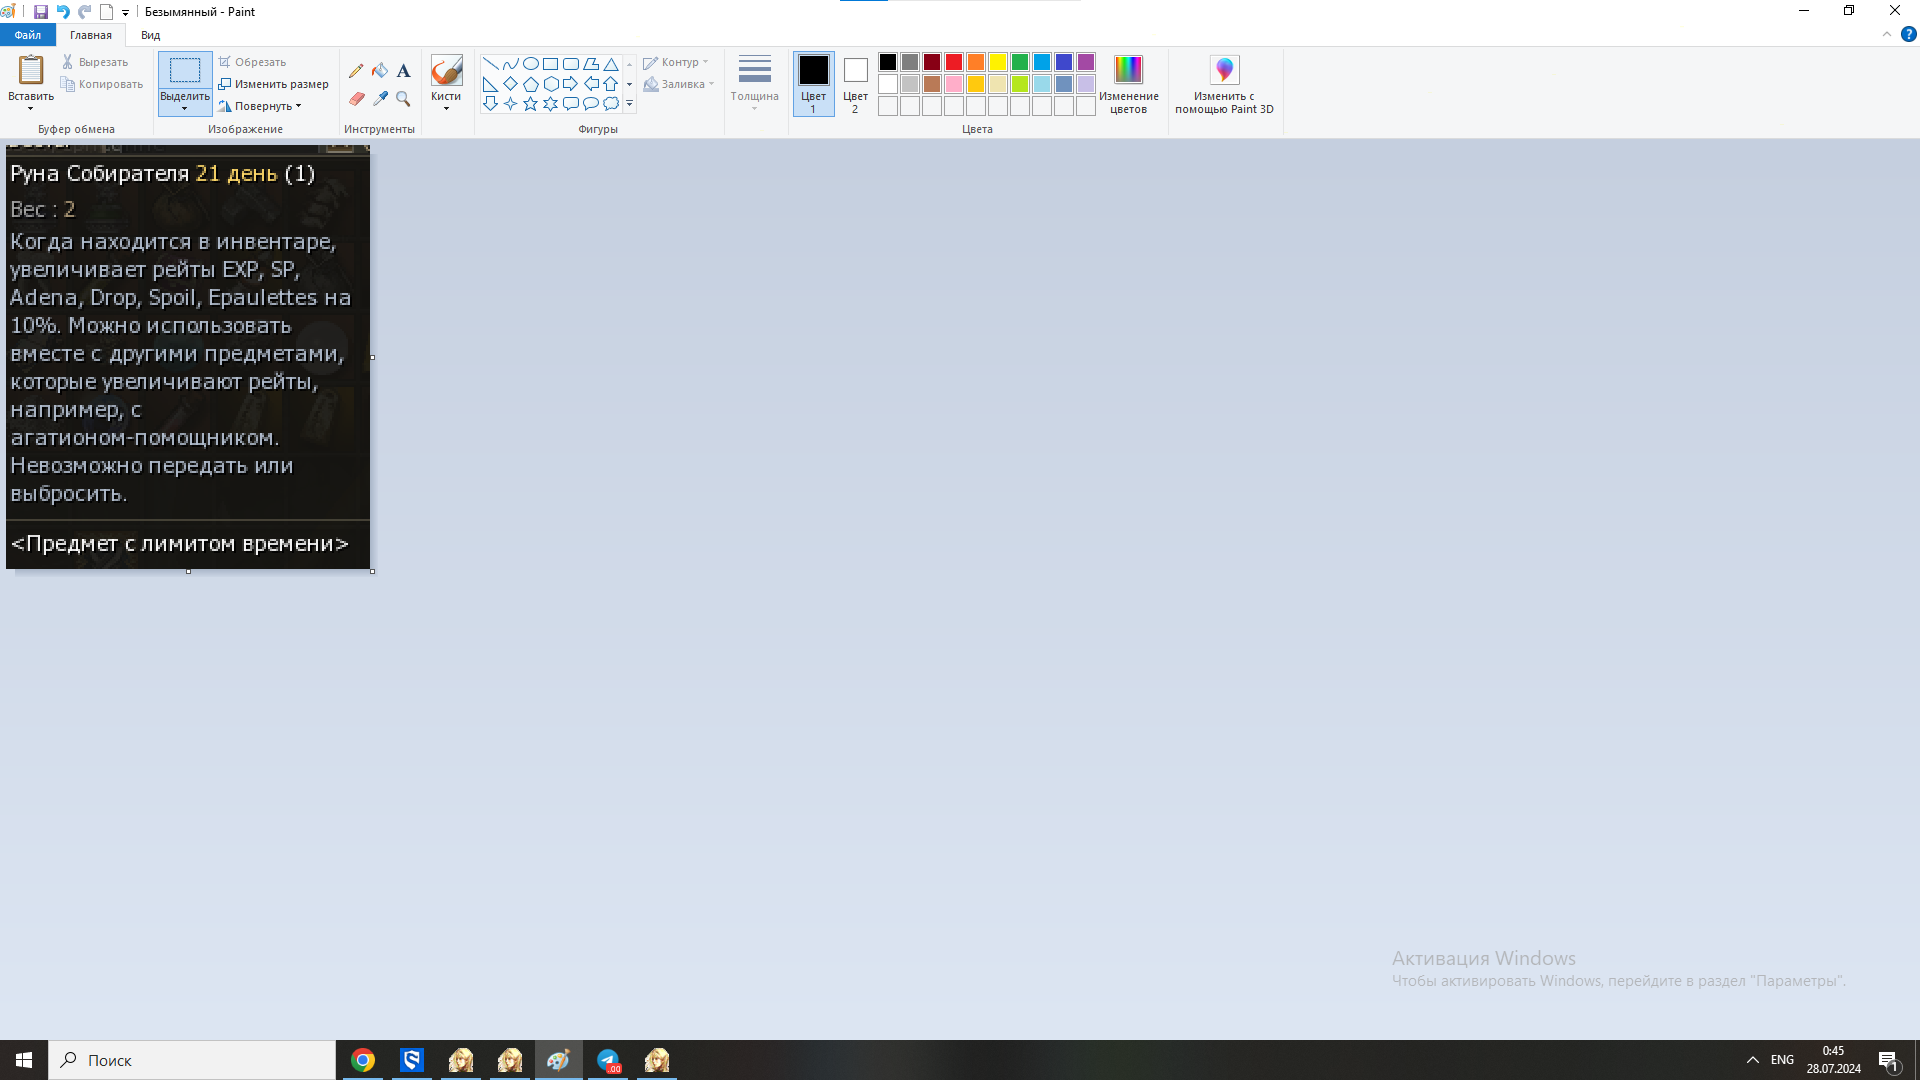Open the Brushes (Кисти) dropdown
This screenshot has width=1920, height=1080.
(x=446, y=101)
